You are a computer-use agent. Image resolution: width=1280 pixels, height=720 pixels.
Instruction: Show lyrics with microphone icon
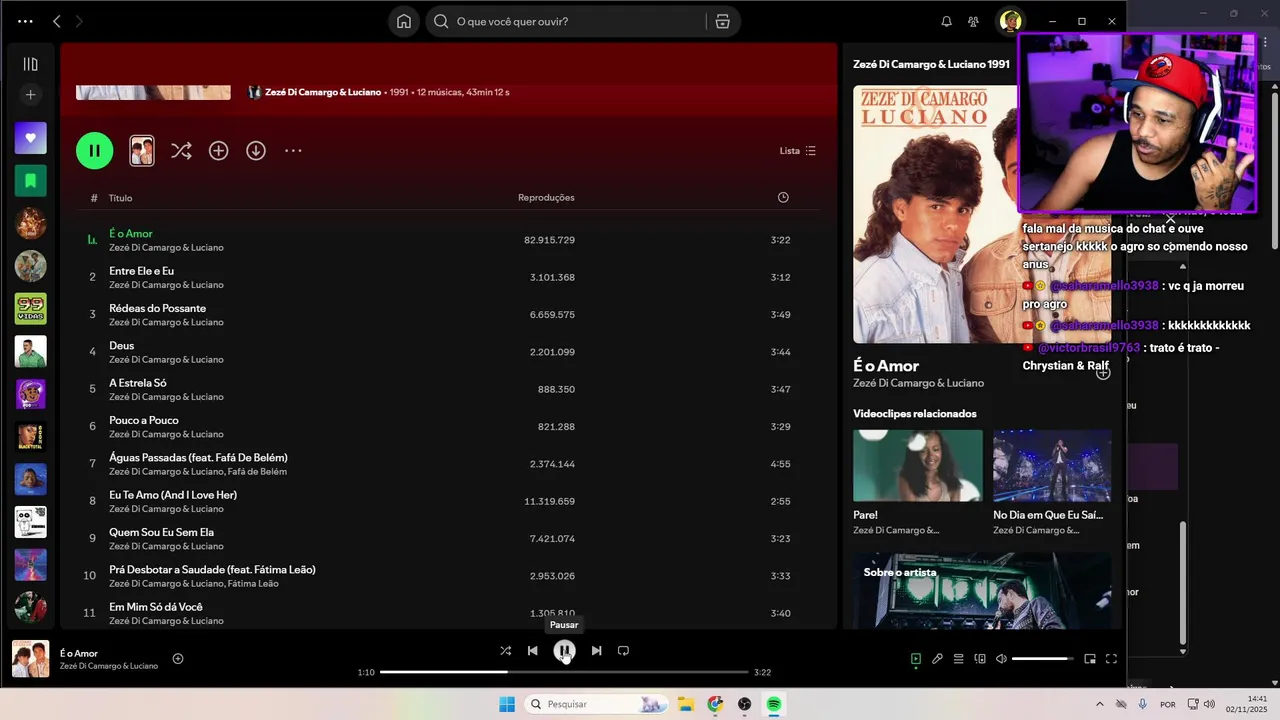pos(937,659)
